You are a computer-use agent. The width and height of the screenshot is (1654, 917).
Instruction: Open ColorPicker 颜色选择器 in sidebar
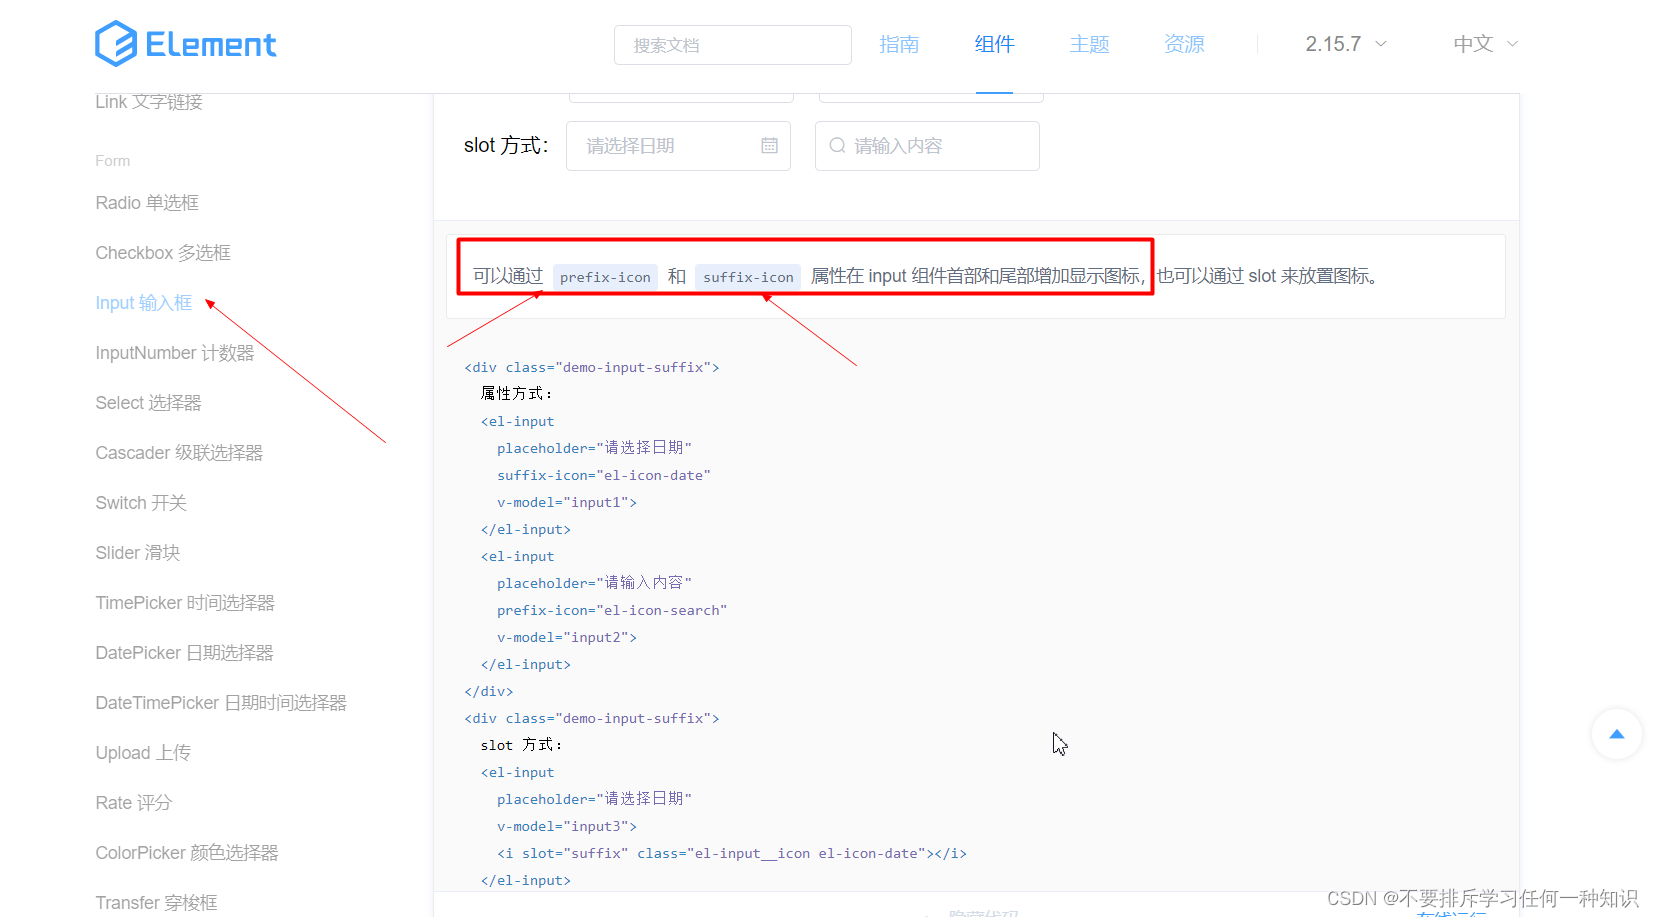click(x=187, y=853)
